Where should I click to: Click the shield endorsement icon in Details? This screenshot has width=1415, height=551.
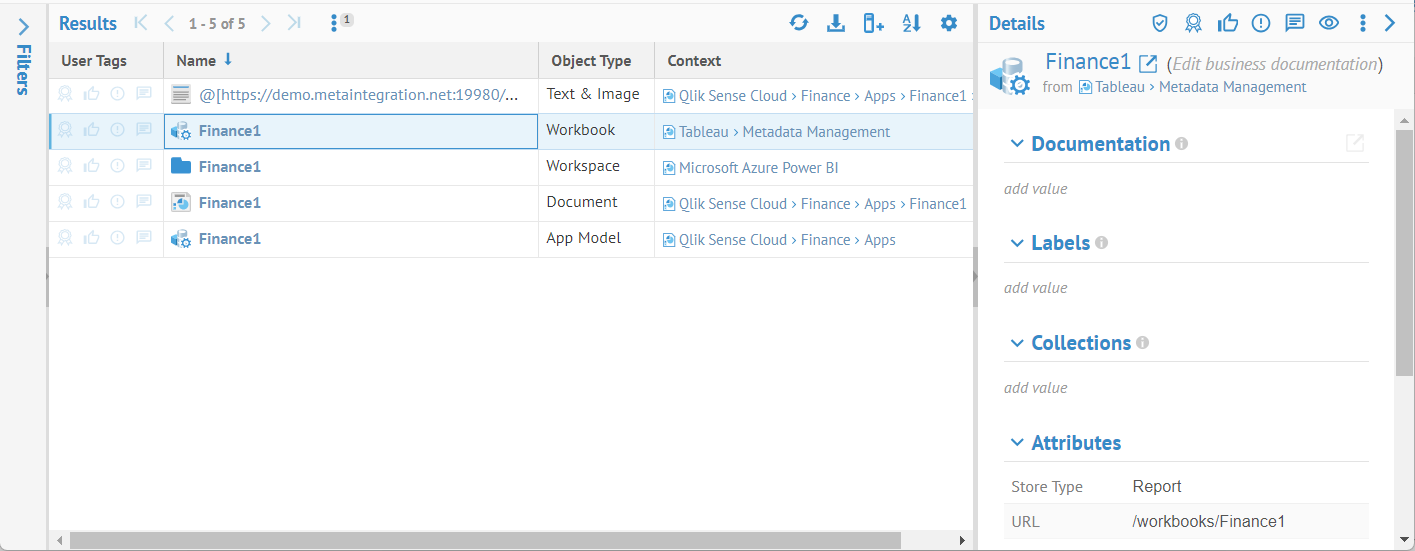tap(1160, 23)
